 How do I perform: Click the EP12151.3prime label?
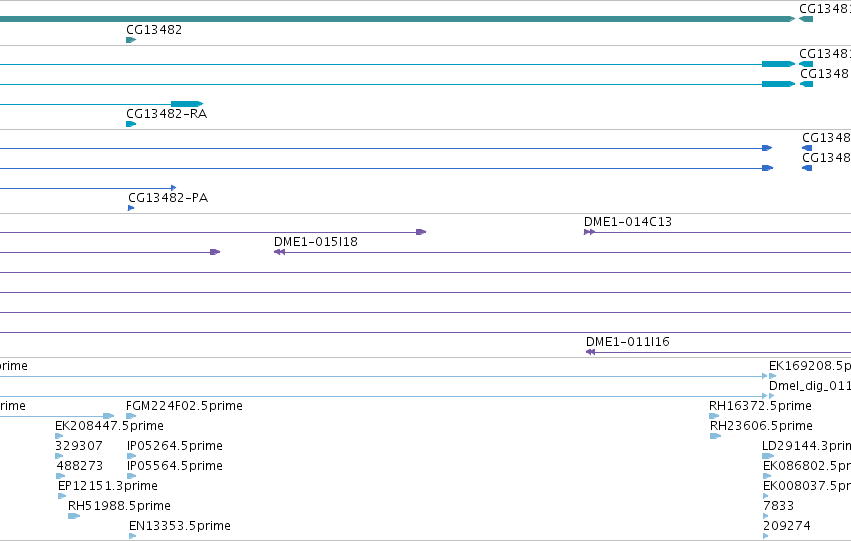point(107,486)
